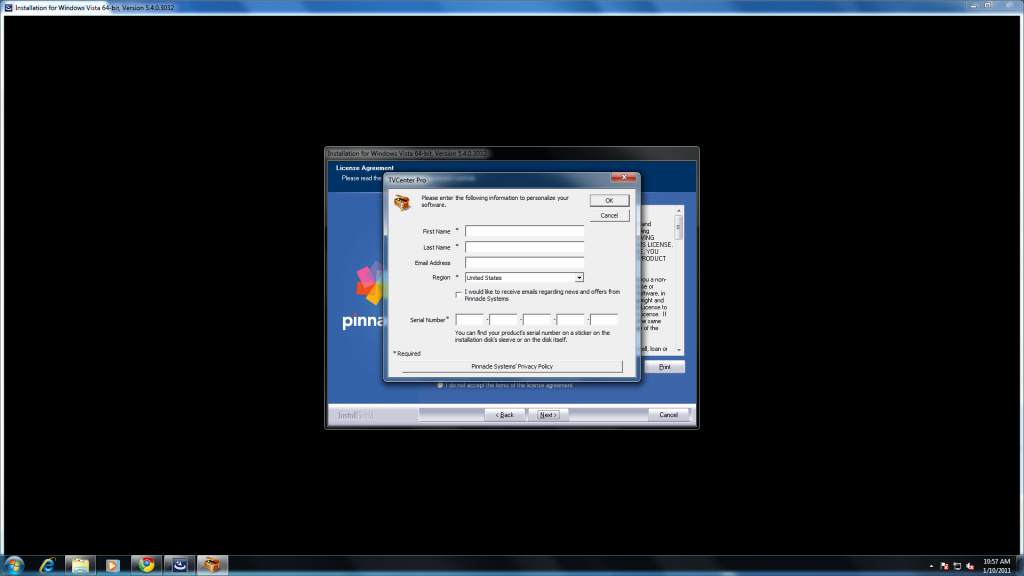Image resolution: width=1024 pixels, height=576 pixels.
Task: Focus the second Serial Number box
Action: point(503,319)
